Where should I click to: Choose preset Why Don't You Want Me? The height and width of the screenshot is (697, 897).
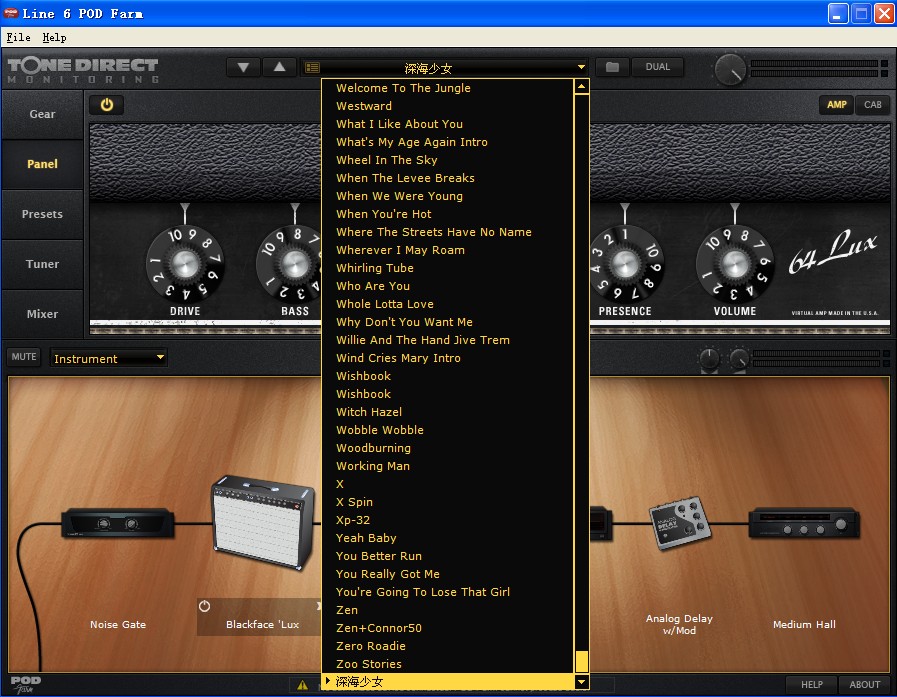tap(447, 322)
